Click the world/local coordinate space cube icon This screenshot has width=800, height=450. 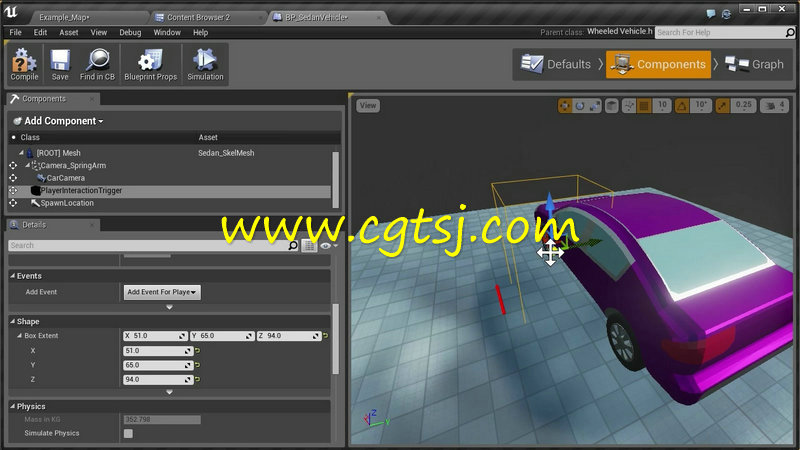(x=611, y=106)
